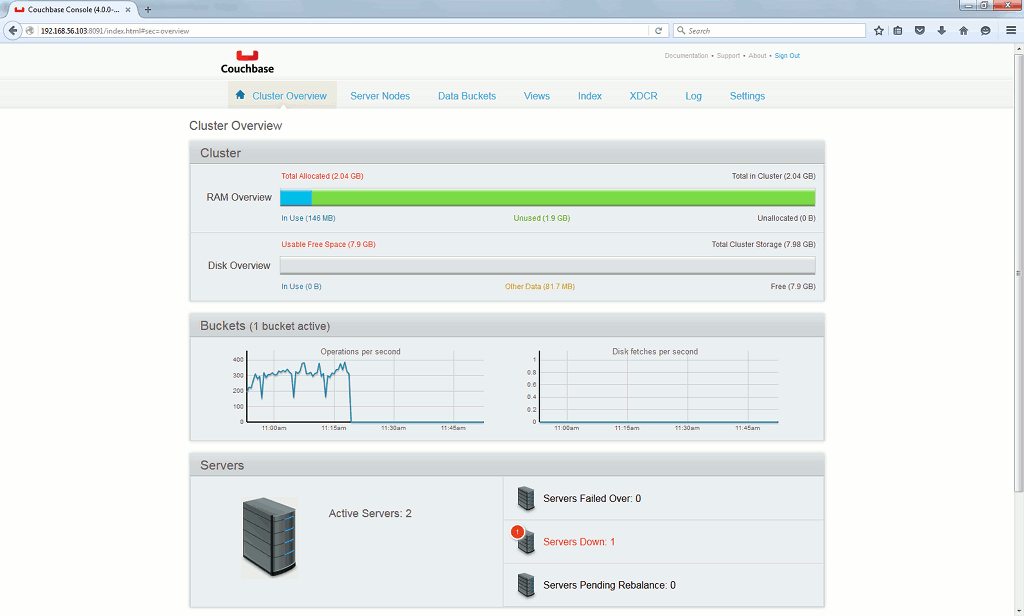1024x616 pixels.
Task: Open the Documentation link
Action: pyautogui.click(x=686, y=56)
